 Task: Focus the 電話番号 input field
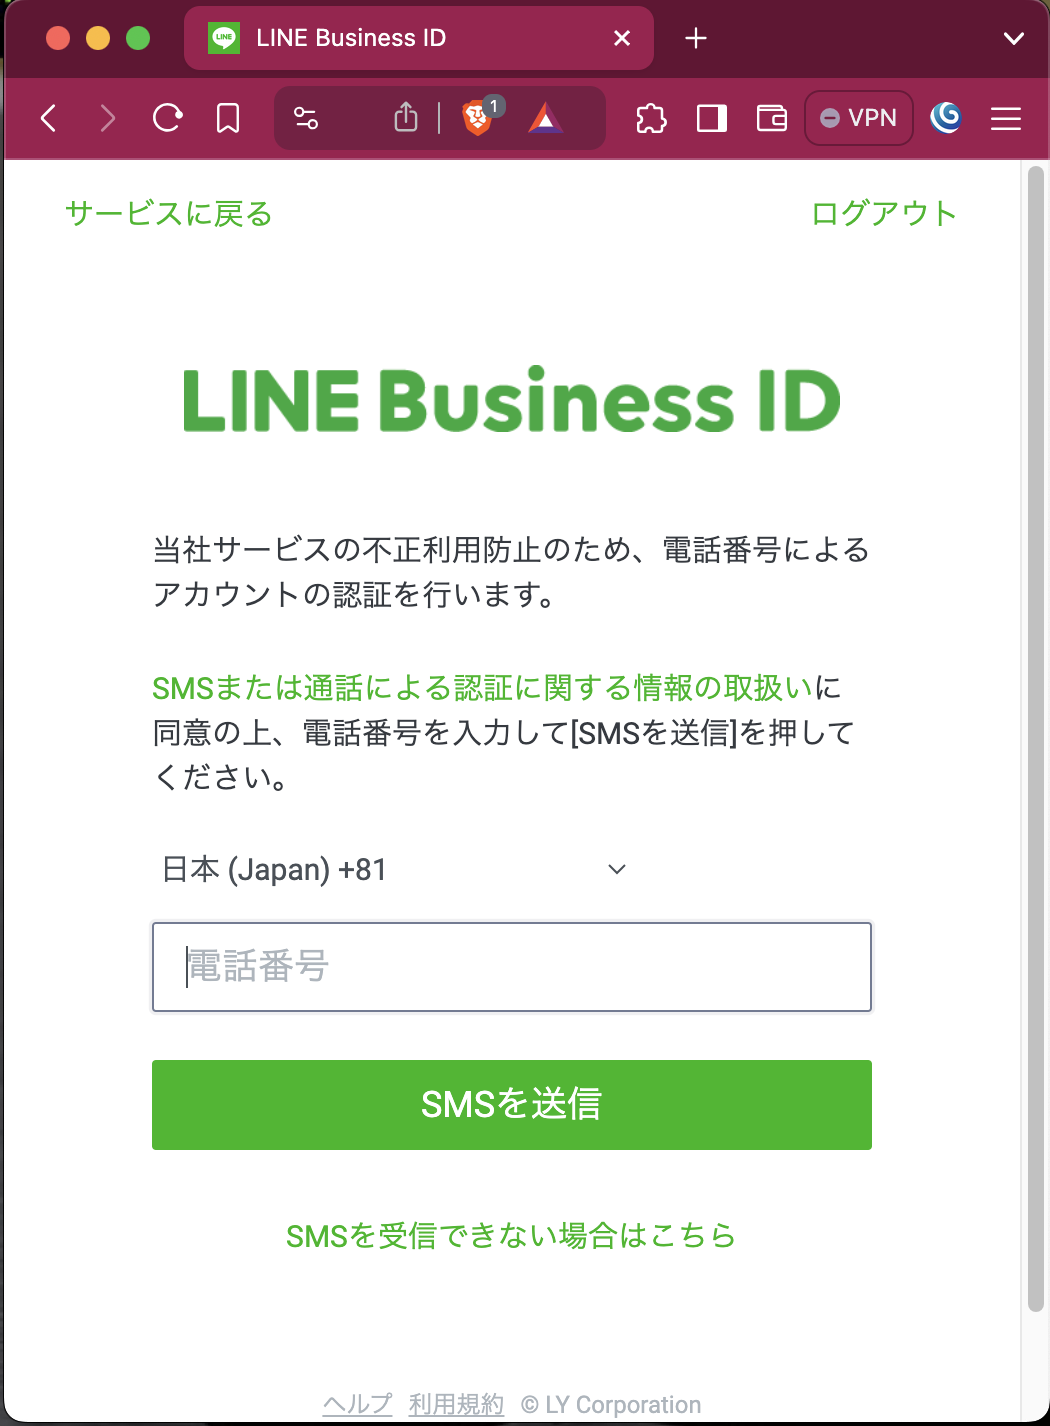pos(512,966)
